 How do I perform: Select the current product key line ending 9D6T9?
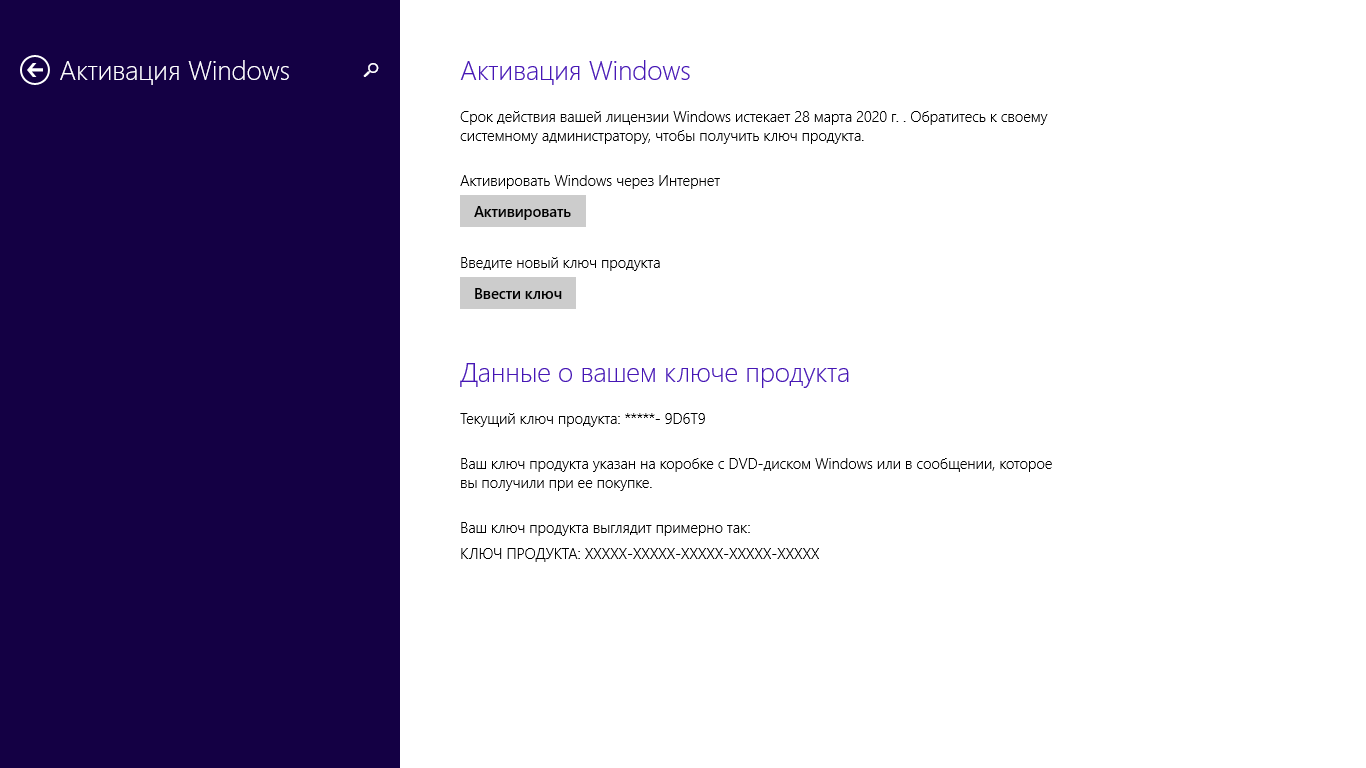583,419
